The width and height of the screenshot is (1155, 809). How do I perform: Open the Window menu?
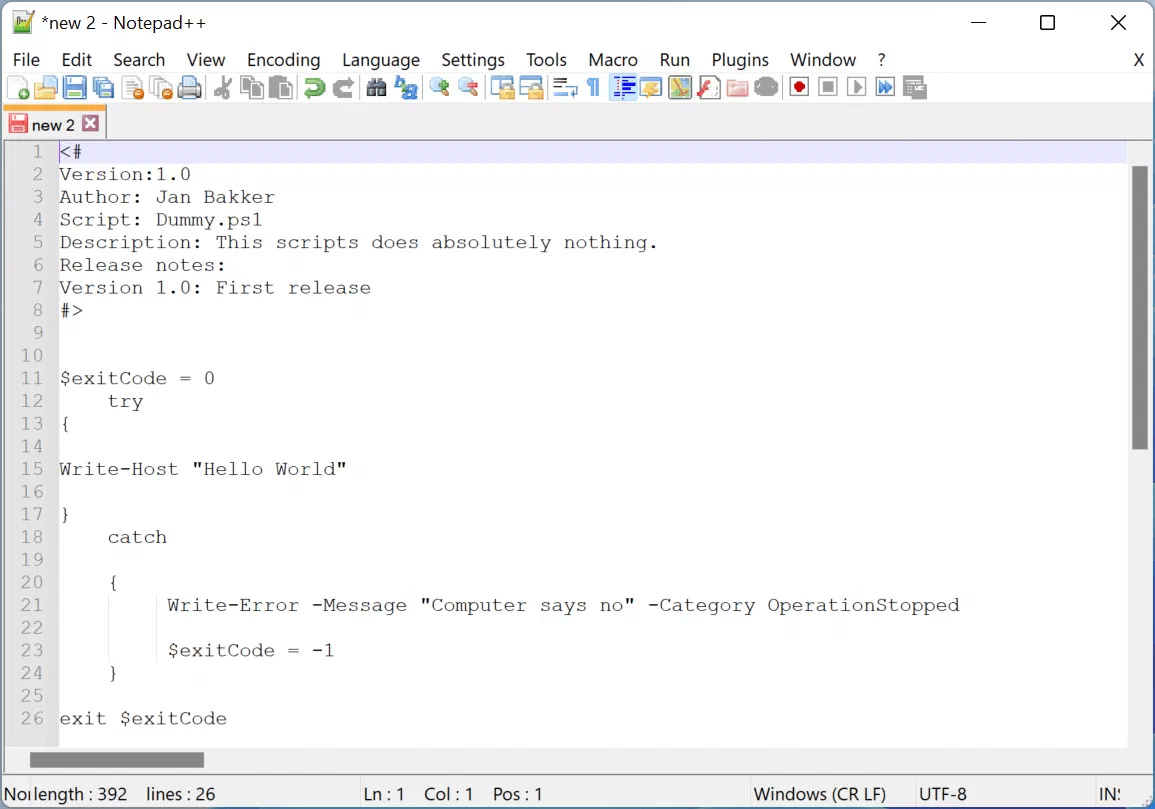[823, 60]
